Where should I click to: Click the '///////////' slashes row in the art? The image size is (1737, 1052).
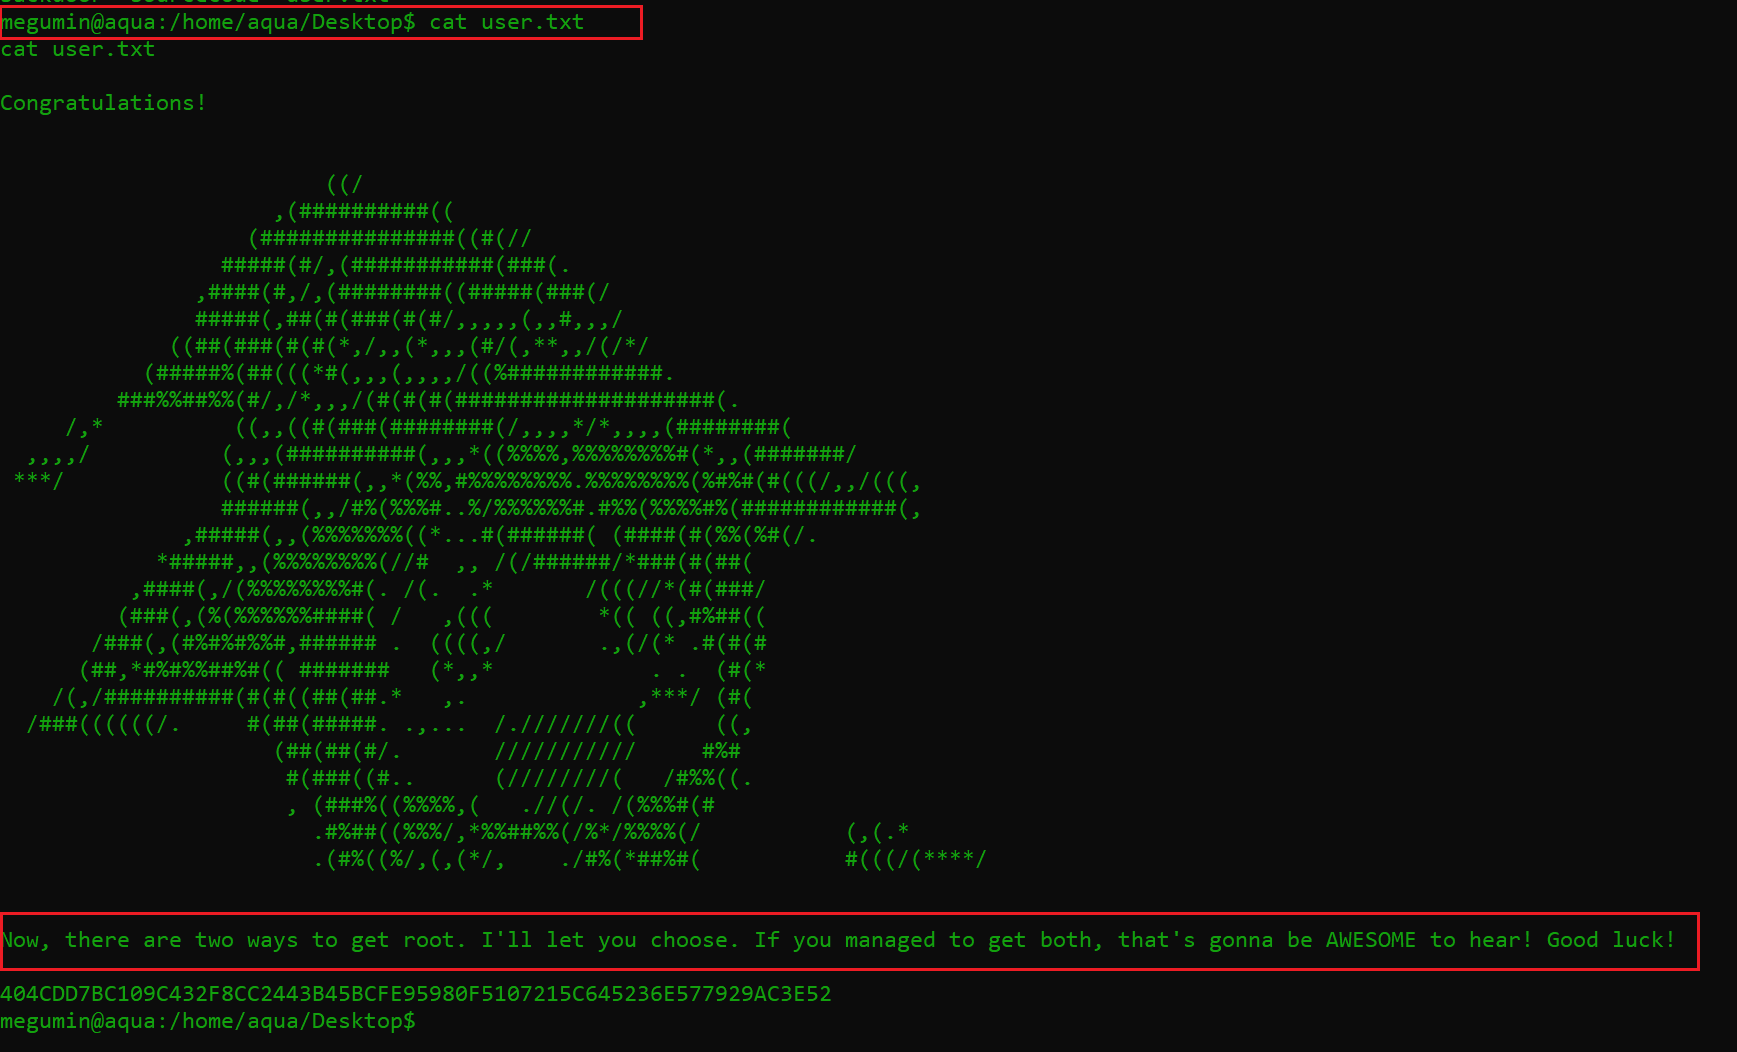click(x=565, y=751)
